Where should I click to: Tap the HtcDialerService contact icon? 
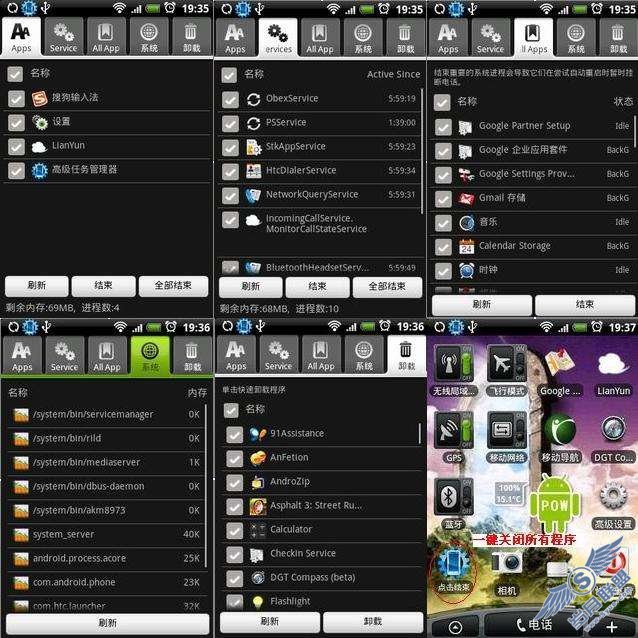click(253, 171)
